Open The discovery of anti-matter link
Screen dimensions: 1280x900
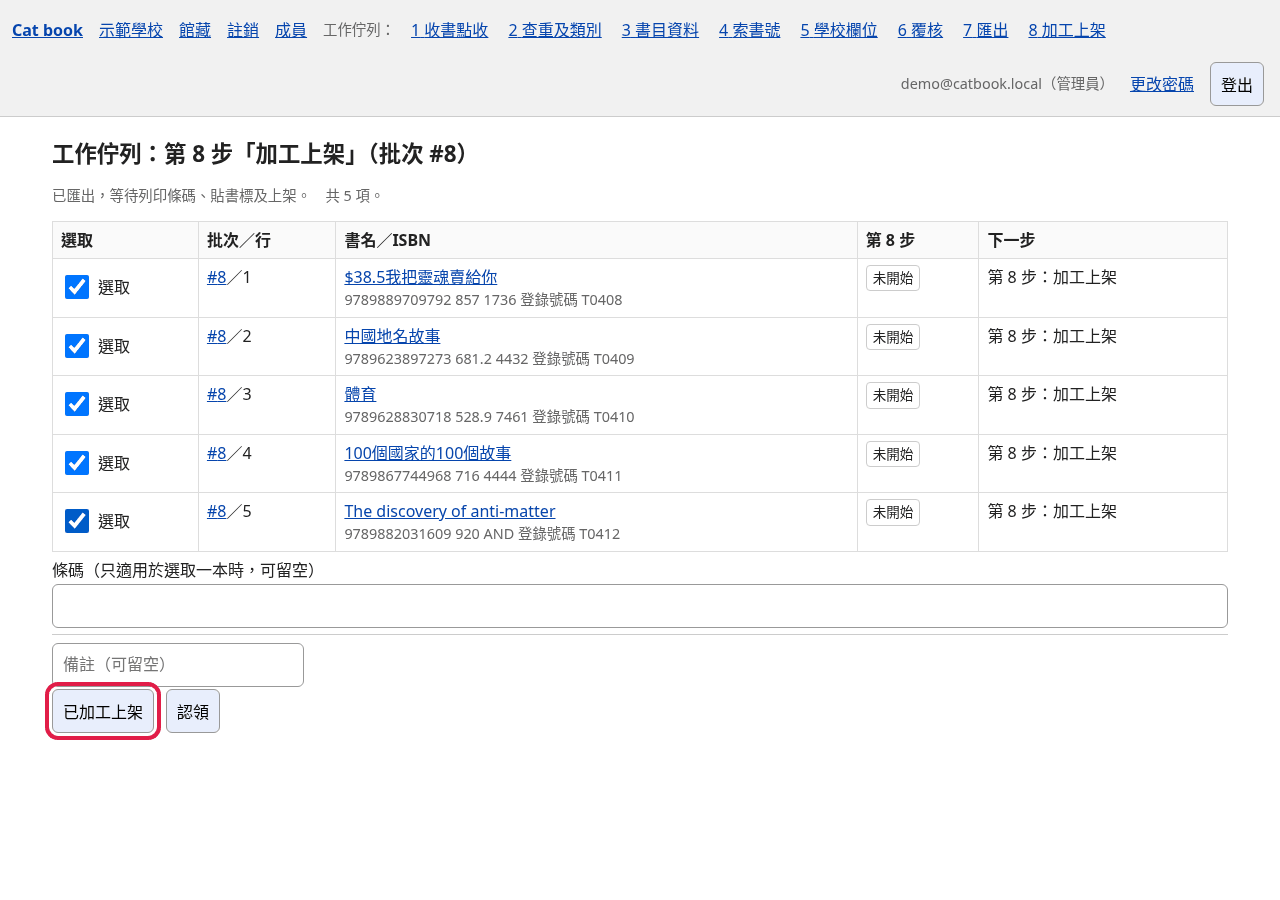pos(450,511)
